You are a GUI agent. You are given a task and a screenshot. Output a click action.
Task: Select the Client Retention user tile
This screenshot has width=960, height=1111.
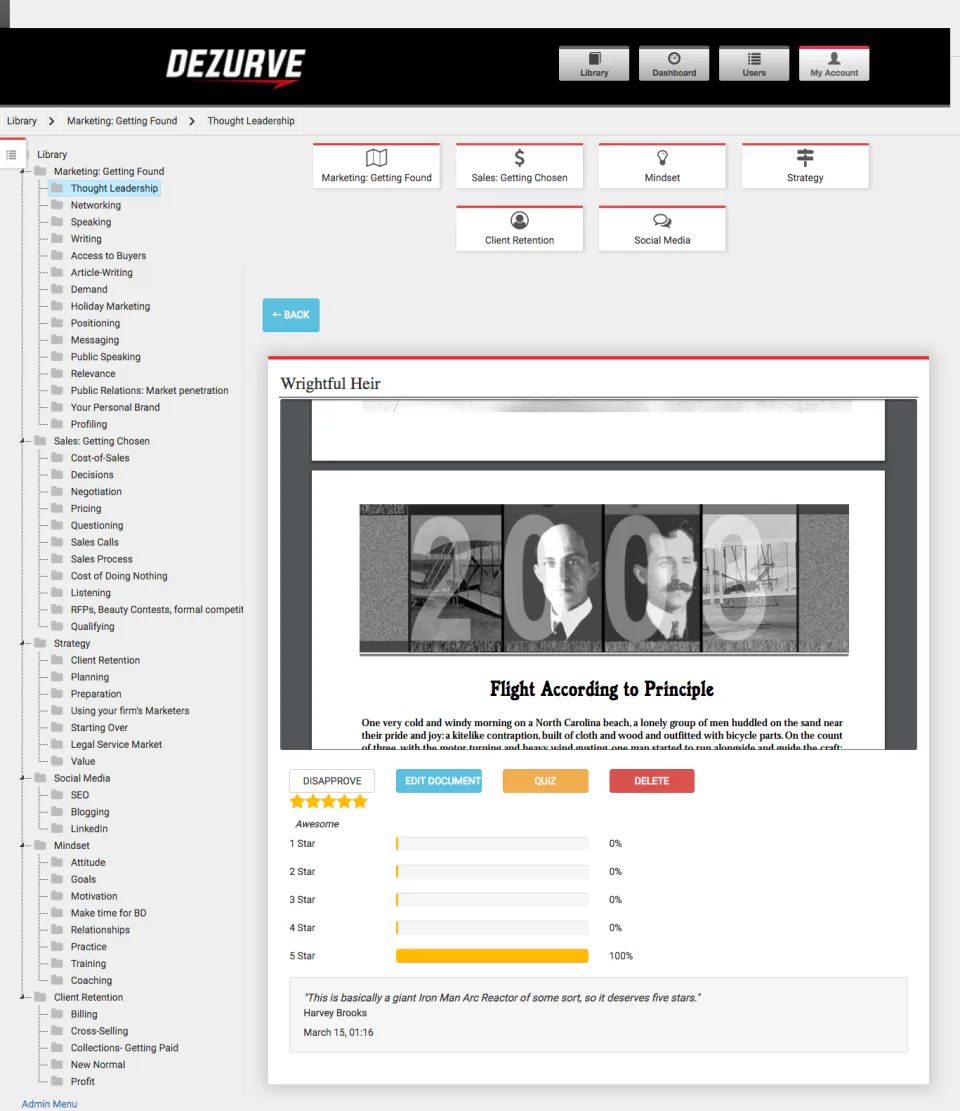pos(519,228)
